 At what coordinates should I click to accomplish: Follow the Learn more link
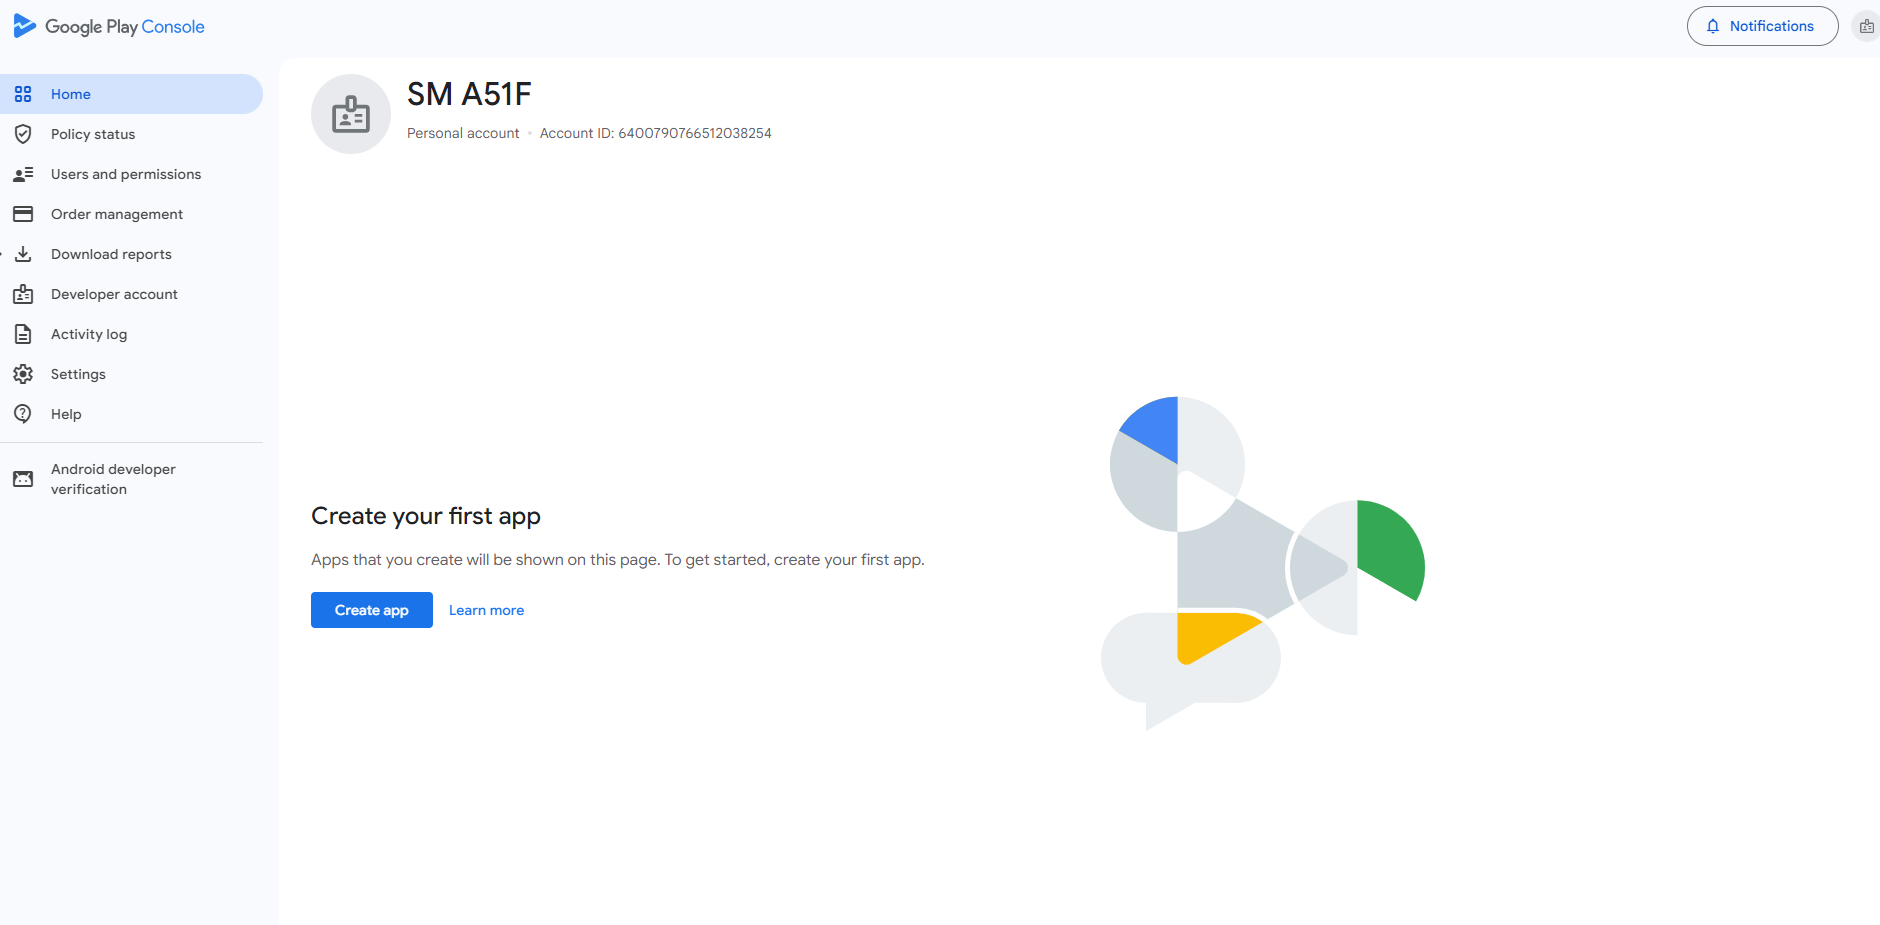tap(486, 610)
